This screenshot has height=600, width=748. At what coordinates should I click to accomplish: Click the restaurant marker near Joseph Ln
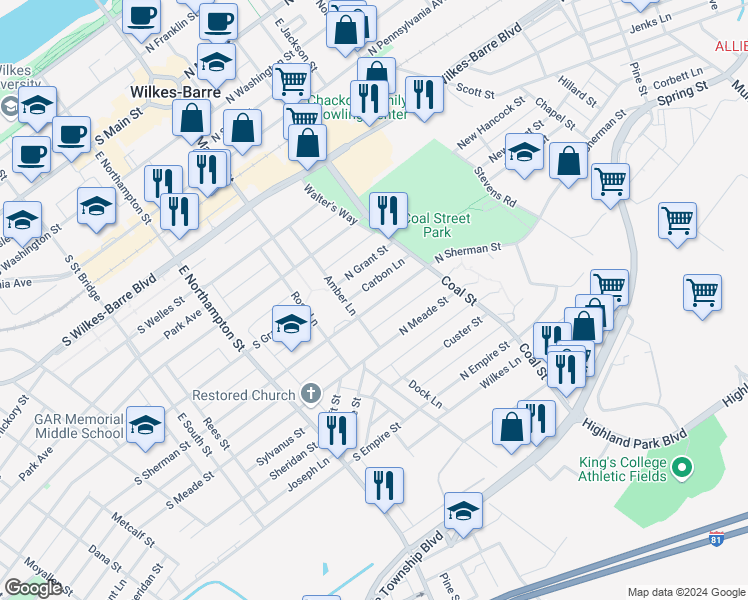(x=337, y=430)
